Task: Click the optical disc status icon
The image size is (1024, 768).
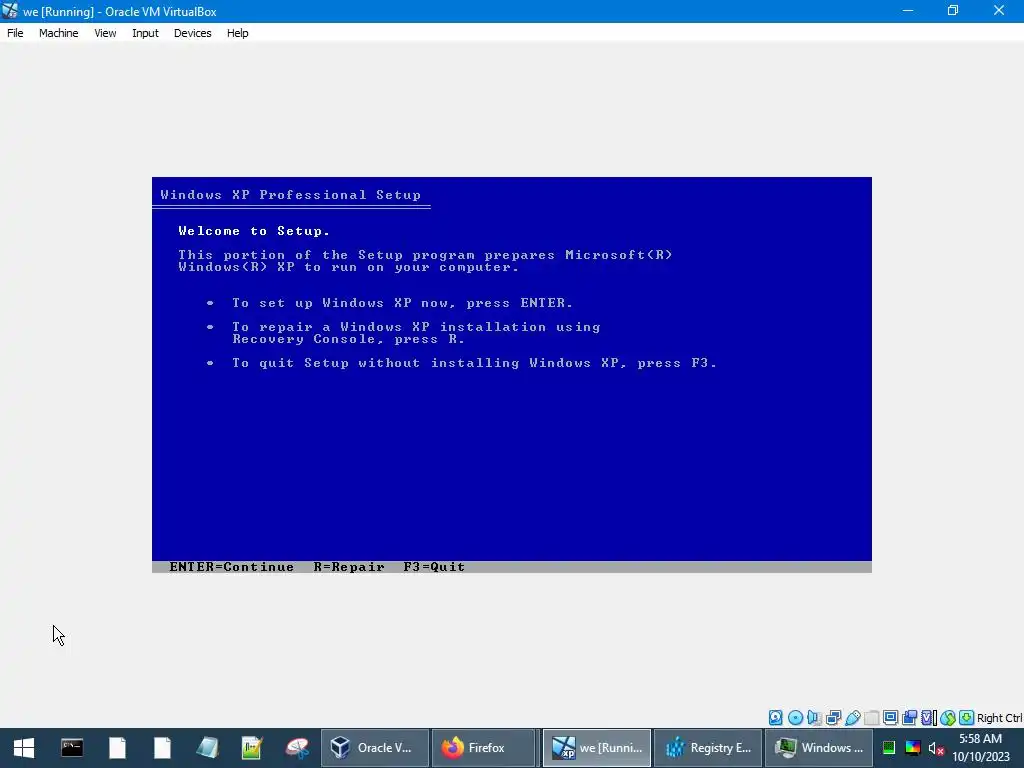Action: [x=795, y=718]
